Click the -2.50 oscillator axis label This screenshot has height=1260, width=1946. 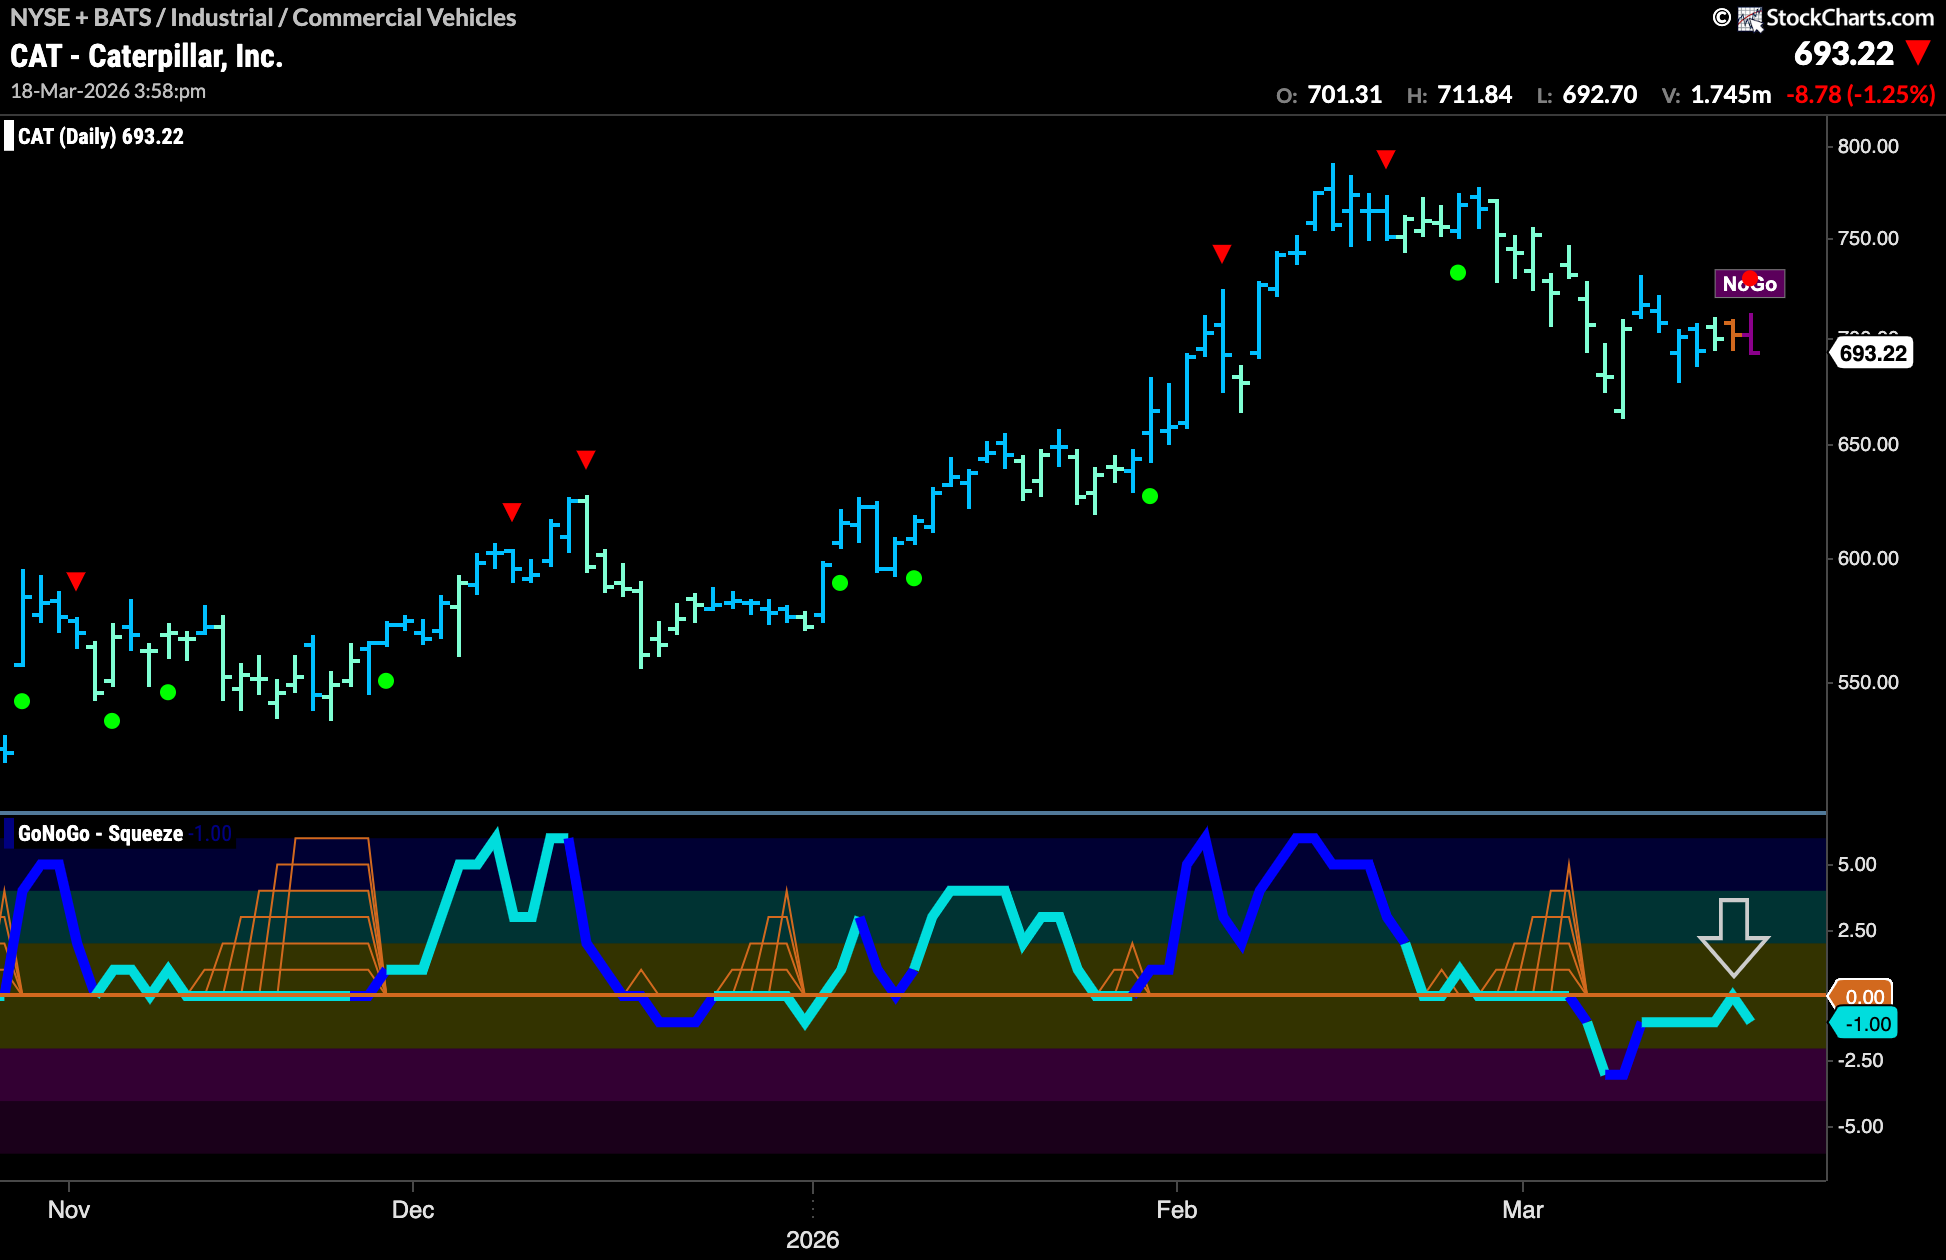[x=1859, y=1060]
